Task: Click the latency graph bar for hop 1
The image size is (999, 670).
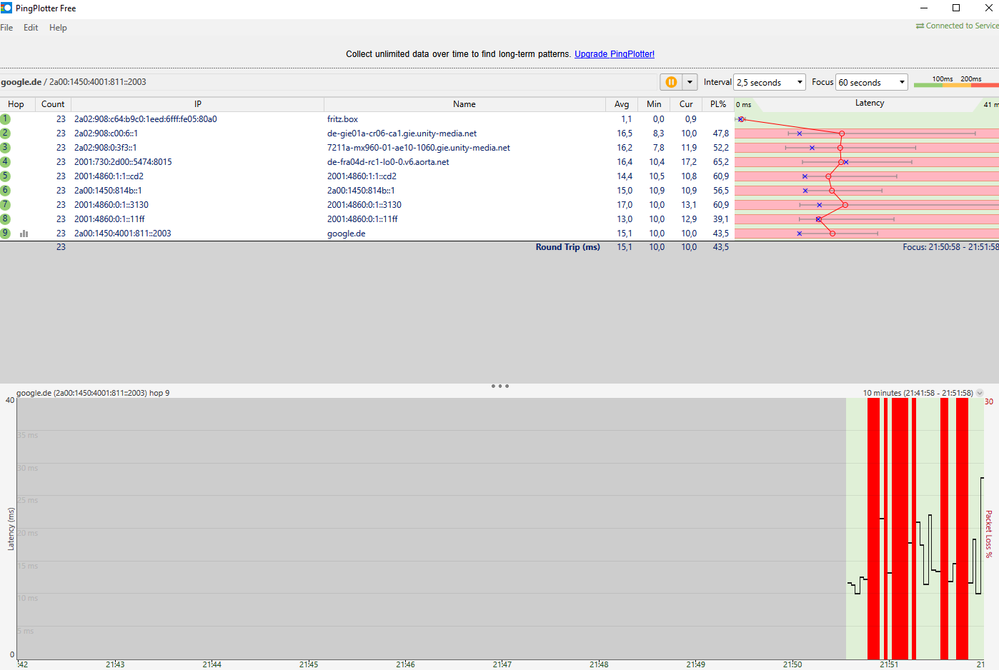Action: pos(866,119)
